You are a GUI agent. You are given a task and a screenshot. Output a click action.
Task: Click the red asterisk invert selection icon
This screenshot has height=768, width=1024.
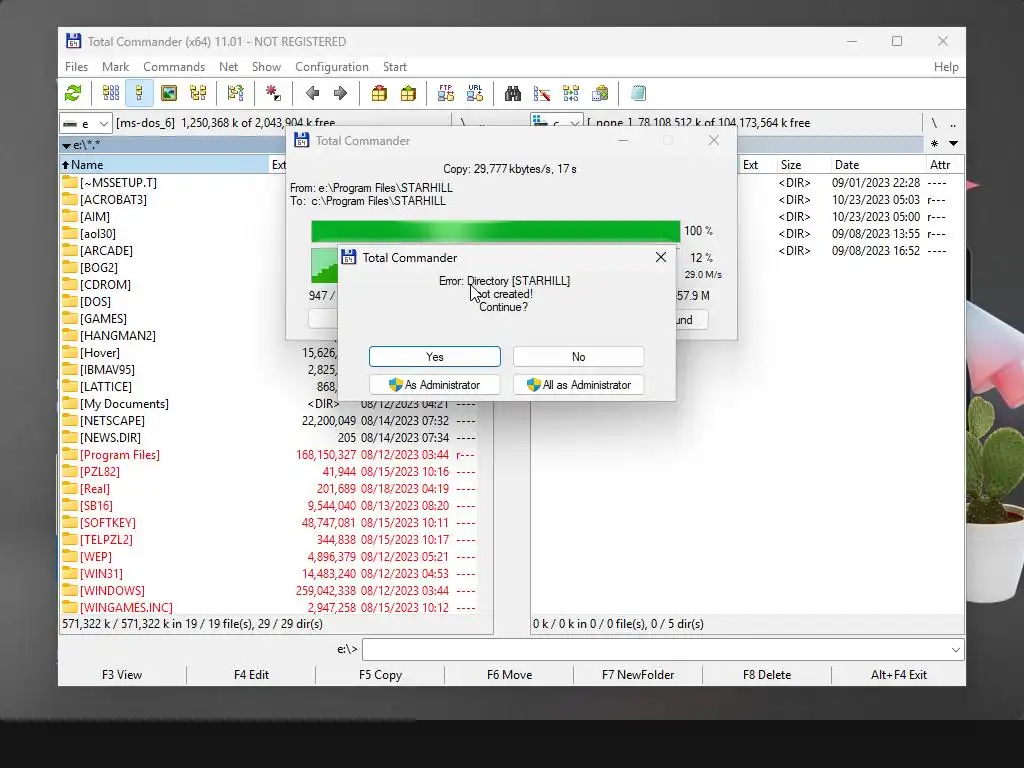274,93
